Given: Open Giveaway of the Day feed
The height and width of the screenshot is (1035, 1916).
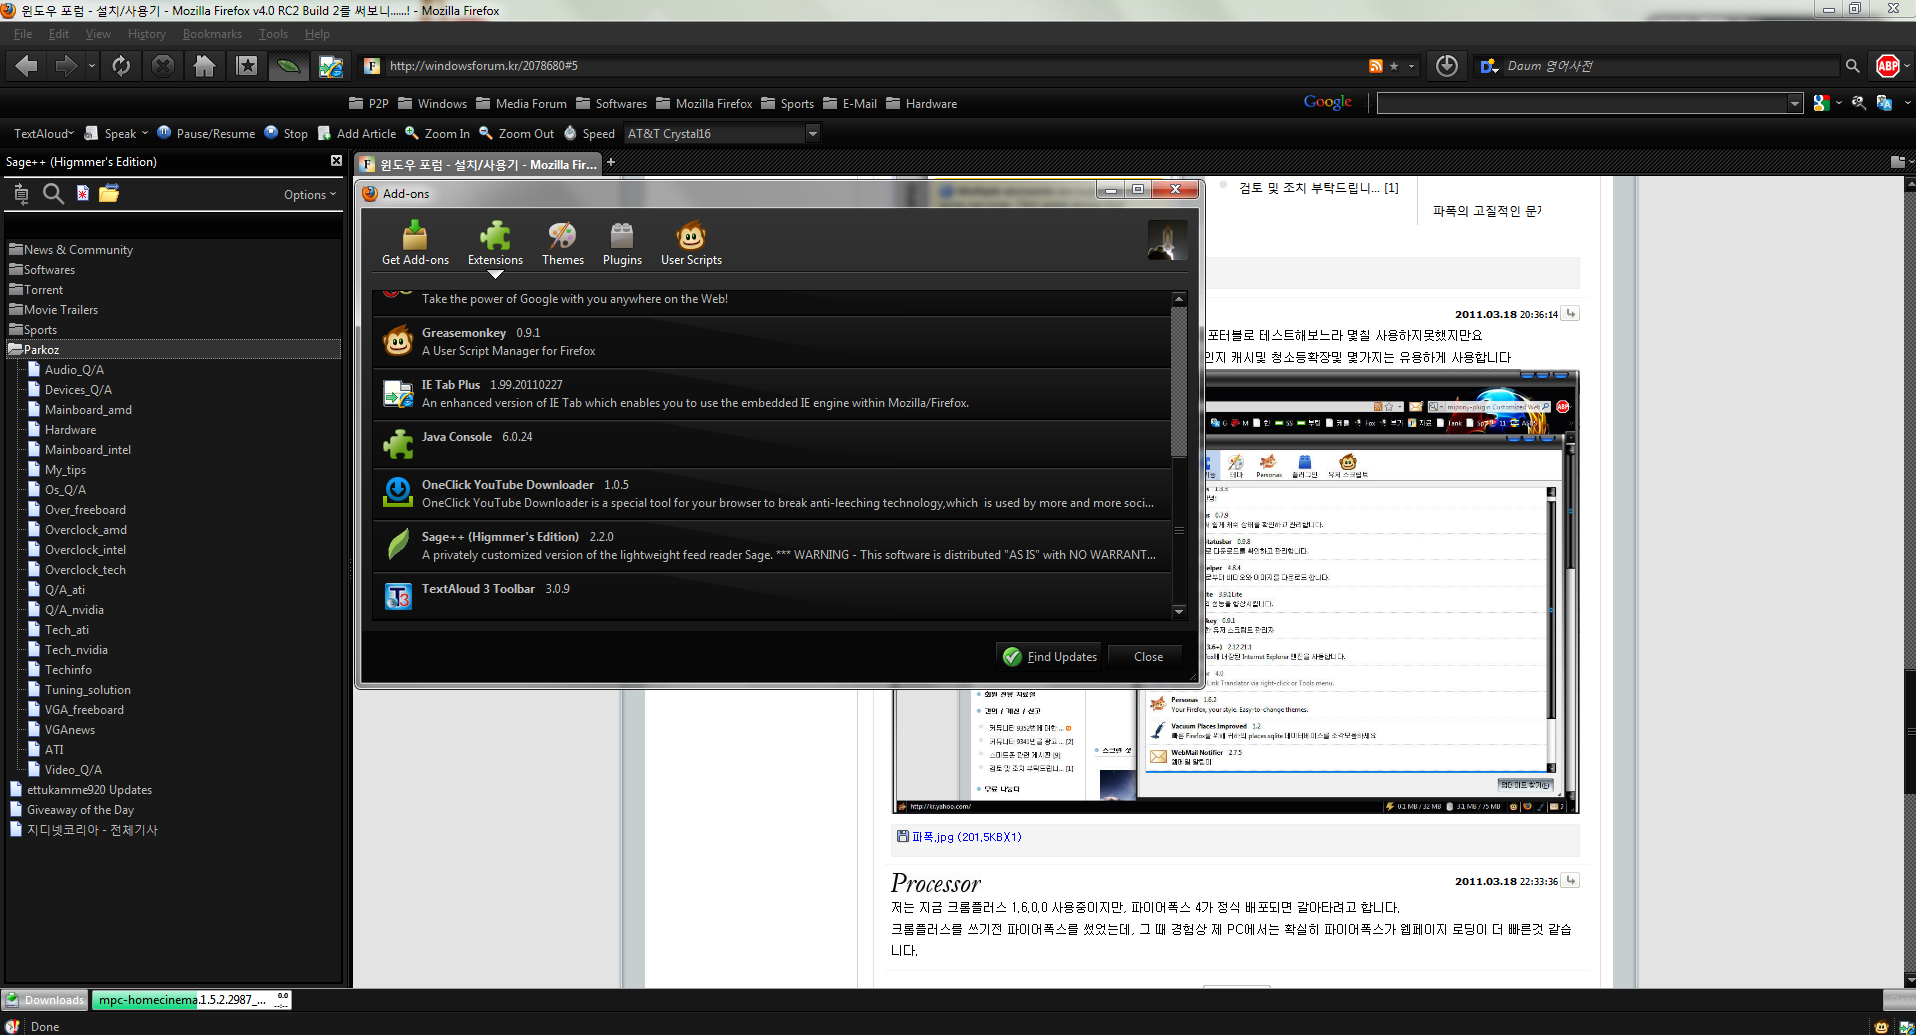Looking at the screenshot, I should [80, 809].
